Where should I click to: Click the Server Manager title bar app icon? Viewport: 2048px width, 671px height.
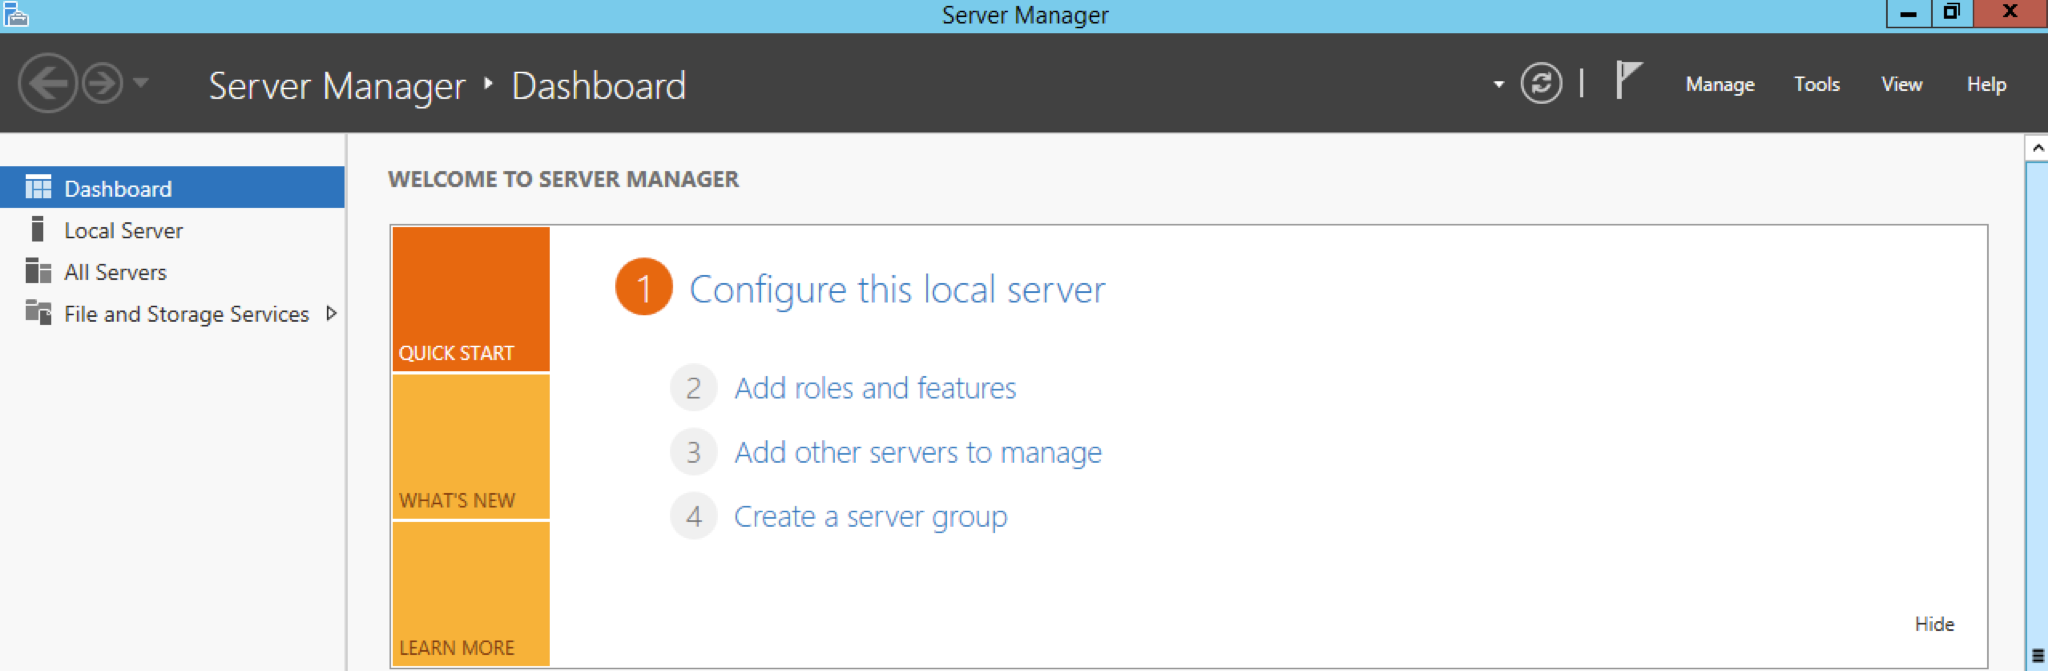tap(16, 14)
